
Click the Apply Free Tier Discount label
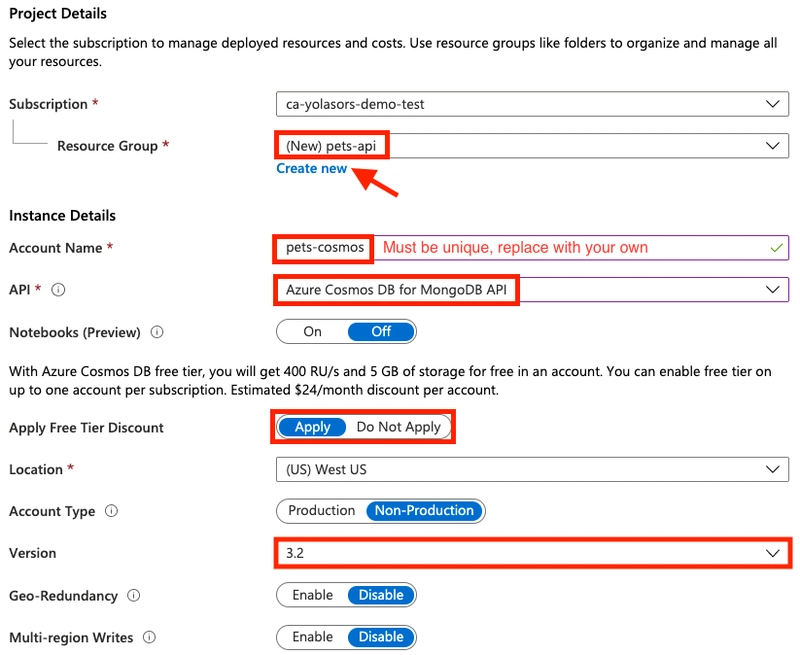[x=86, y=427]
